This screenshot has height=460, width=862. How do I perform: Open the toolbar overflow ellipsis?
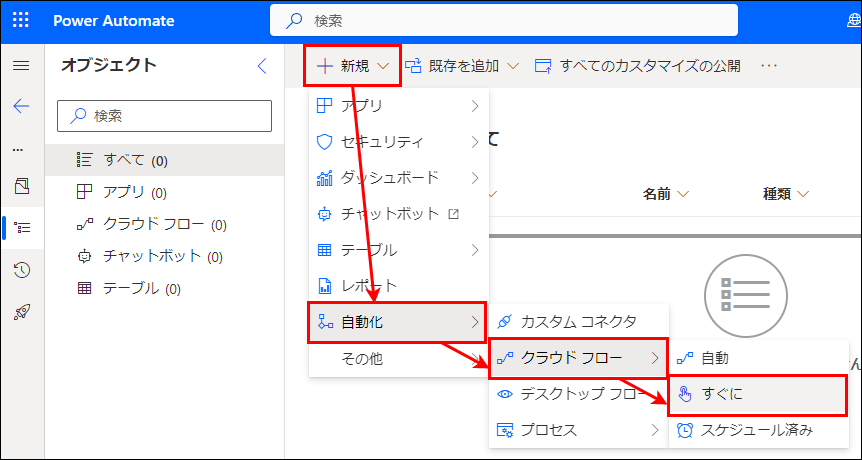pos(769,66)
